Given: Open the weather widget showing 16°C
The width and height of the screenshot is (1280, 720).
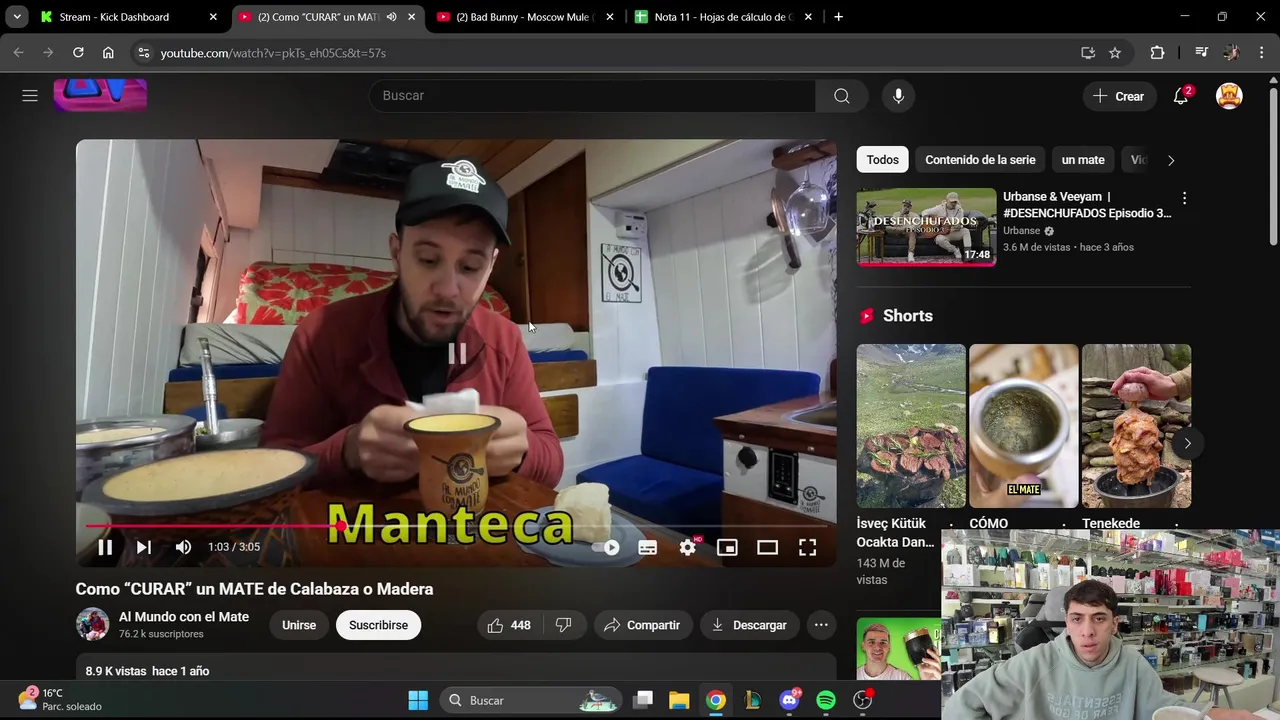Looking at the screenshot, I should (x=60, y=699).
